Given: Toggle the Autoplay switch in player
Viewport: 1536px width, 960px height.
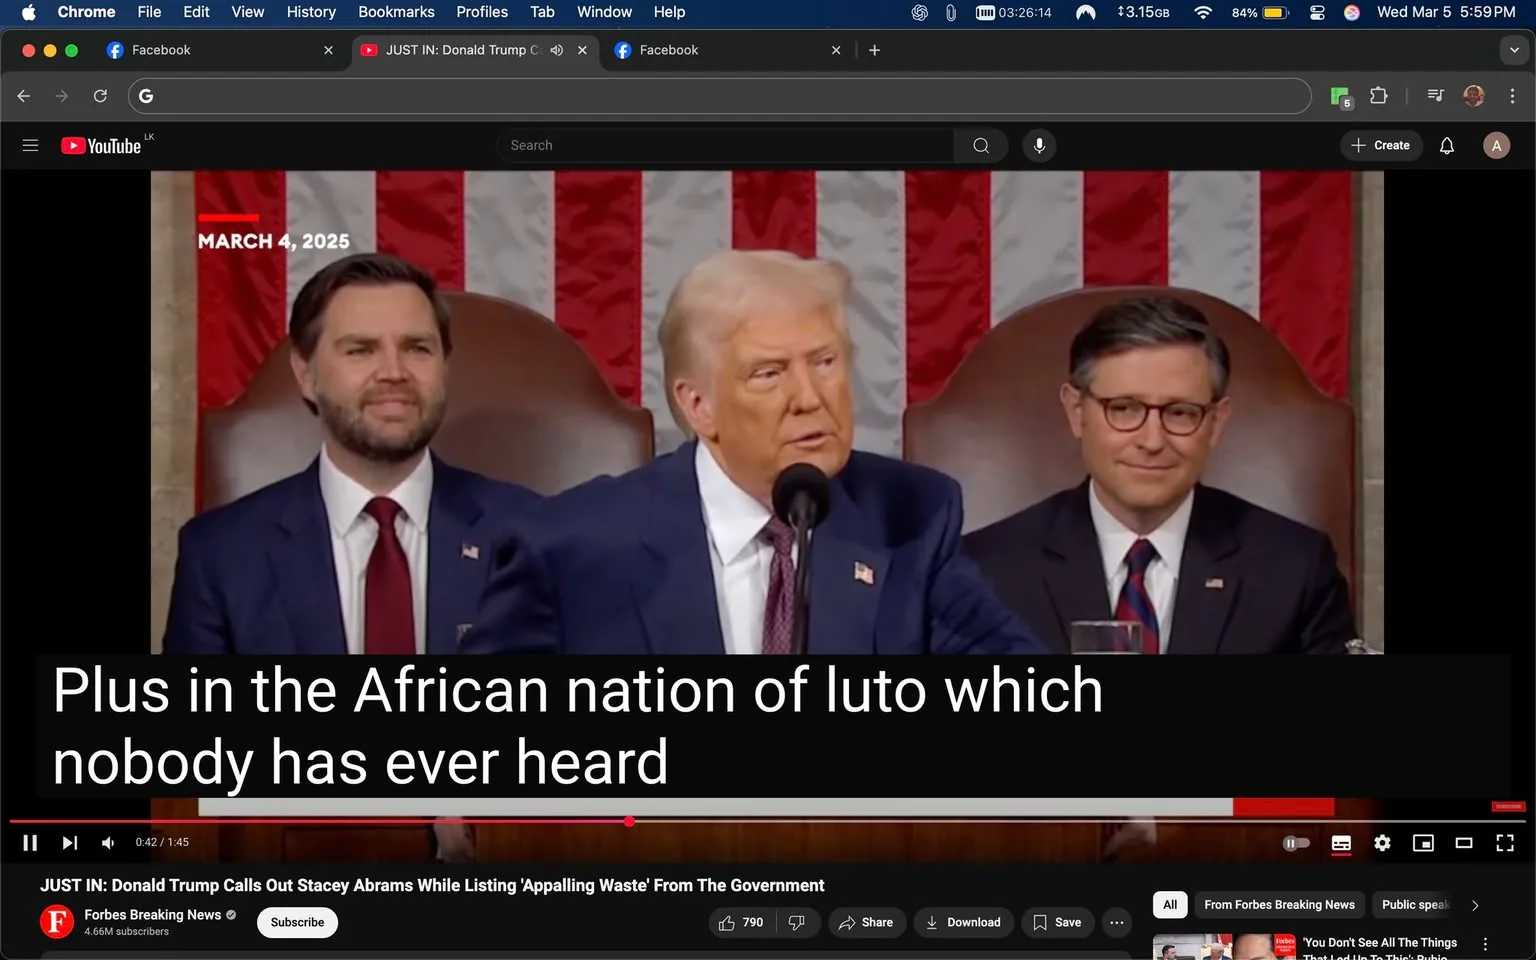Looking at the screenshot, I should point(1296,843).
